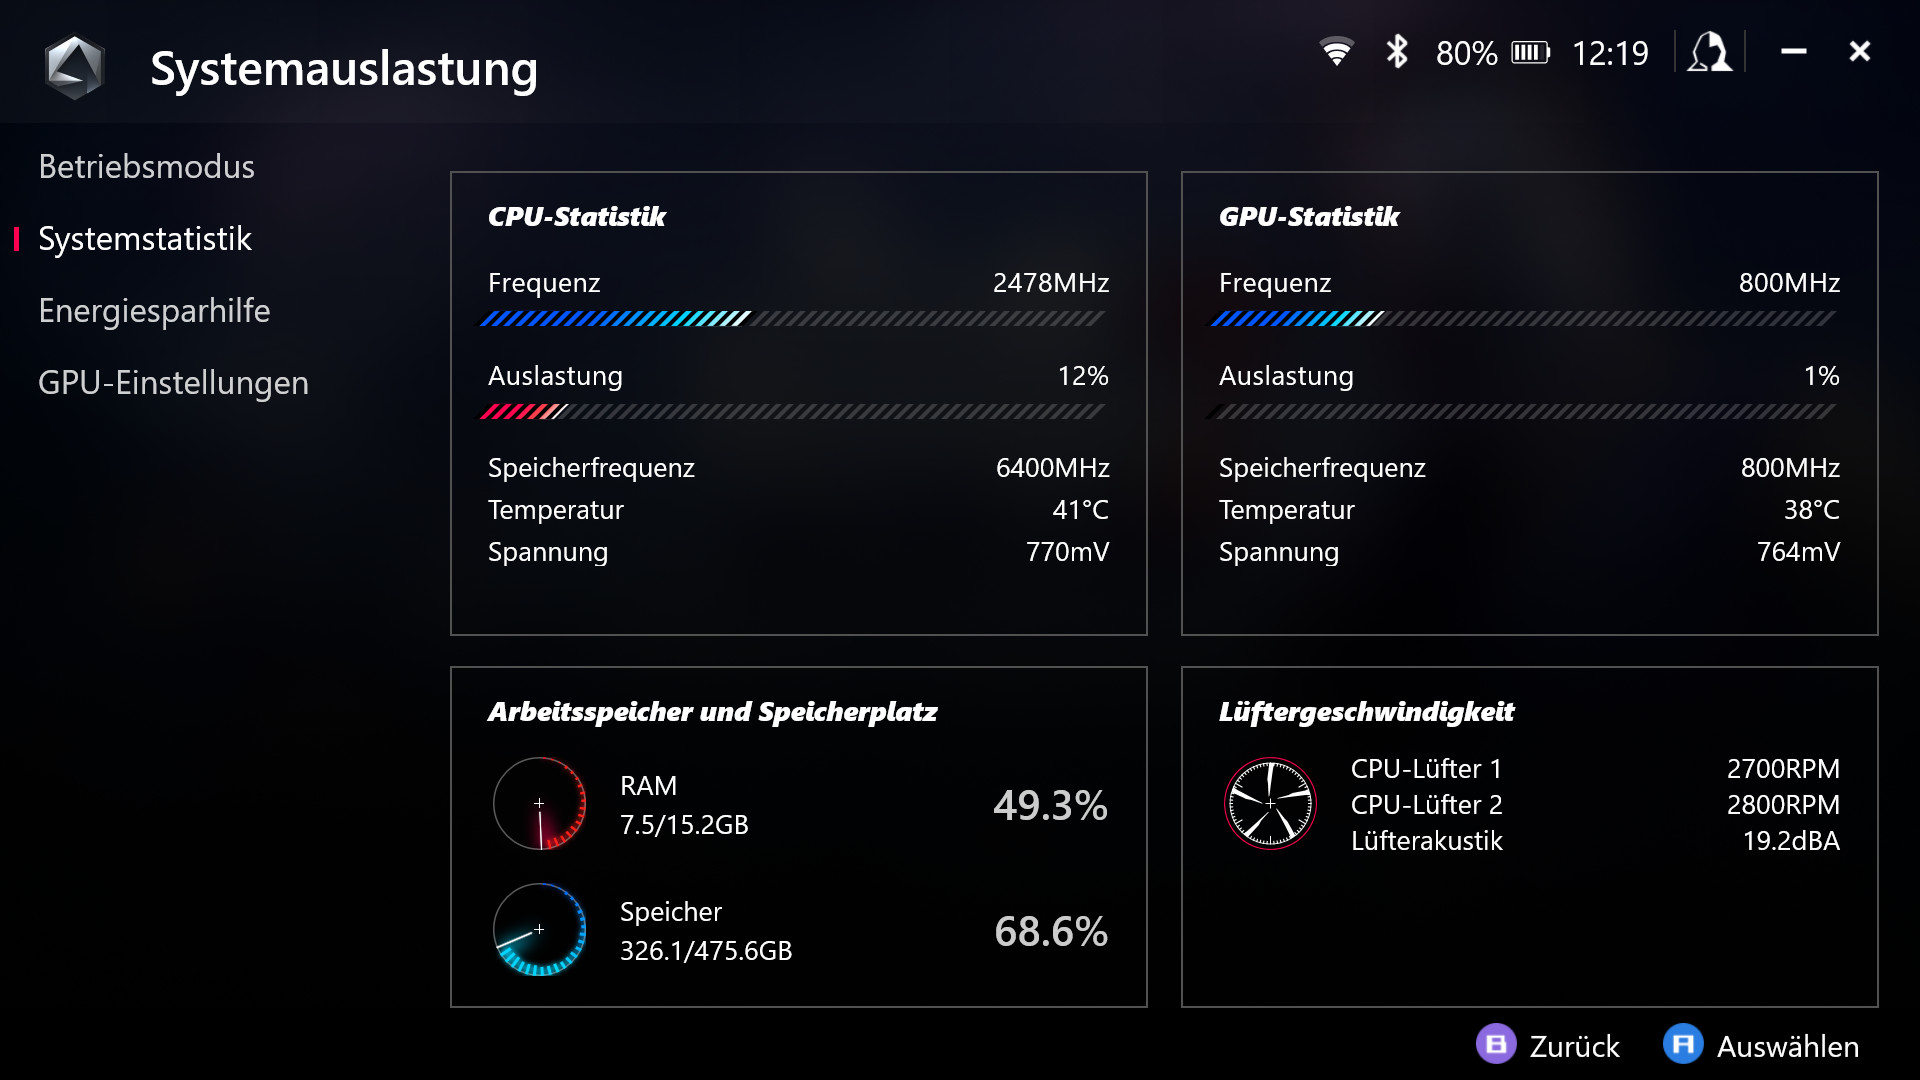Click the CPU Auslastung progress bar

coord(792,412)
